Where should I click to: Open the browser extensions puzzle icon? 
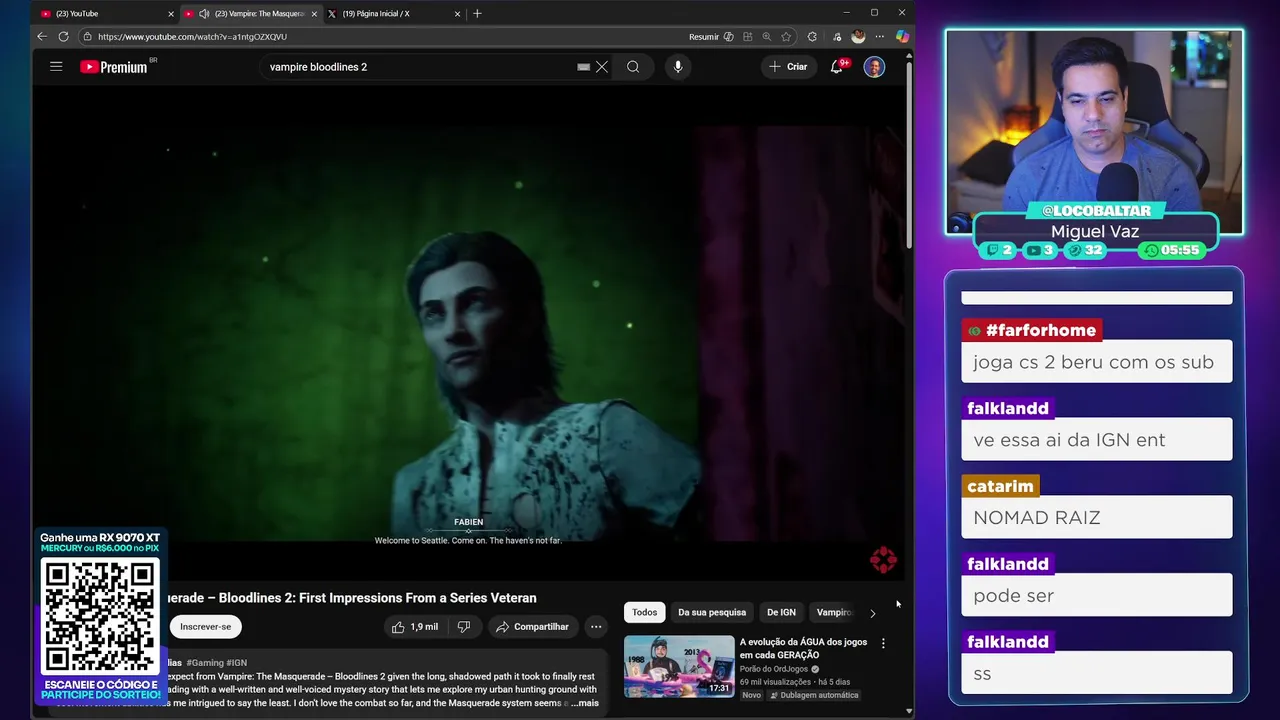point(812,37)
